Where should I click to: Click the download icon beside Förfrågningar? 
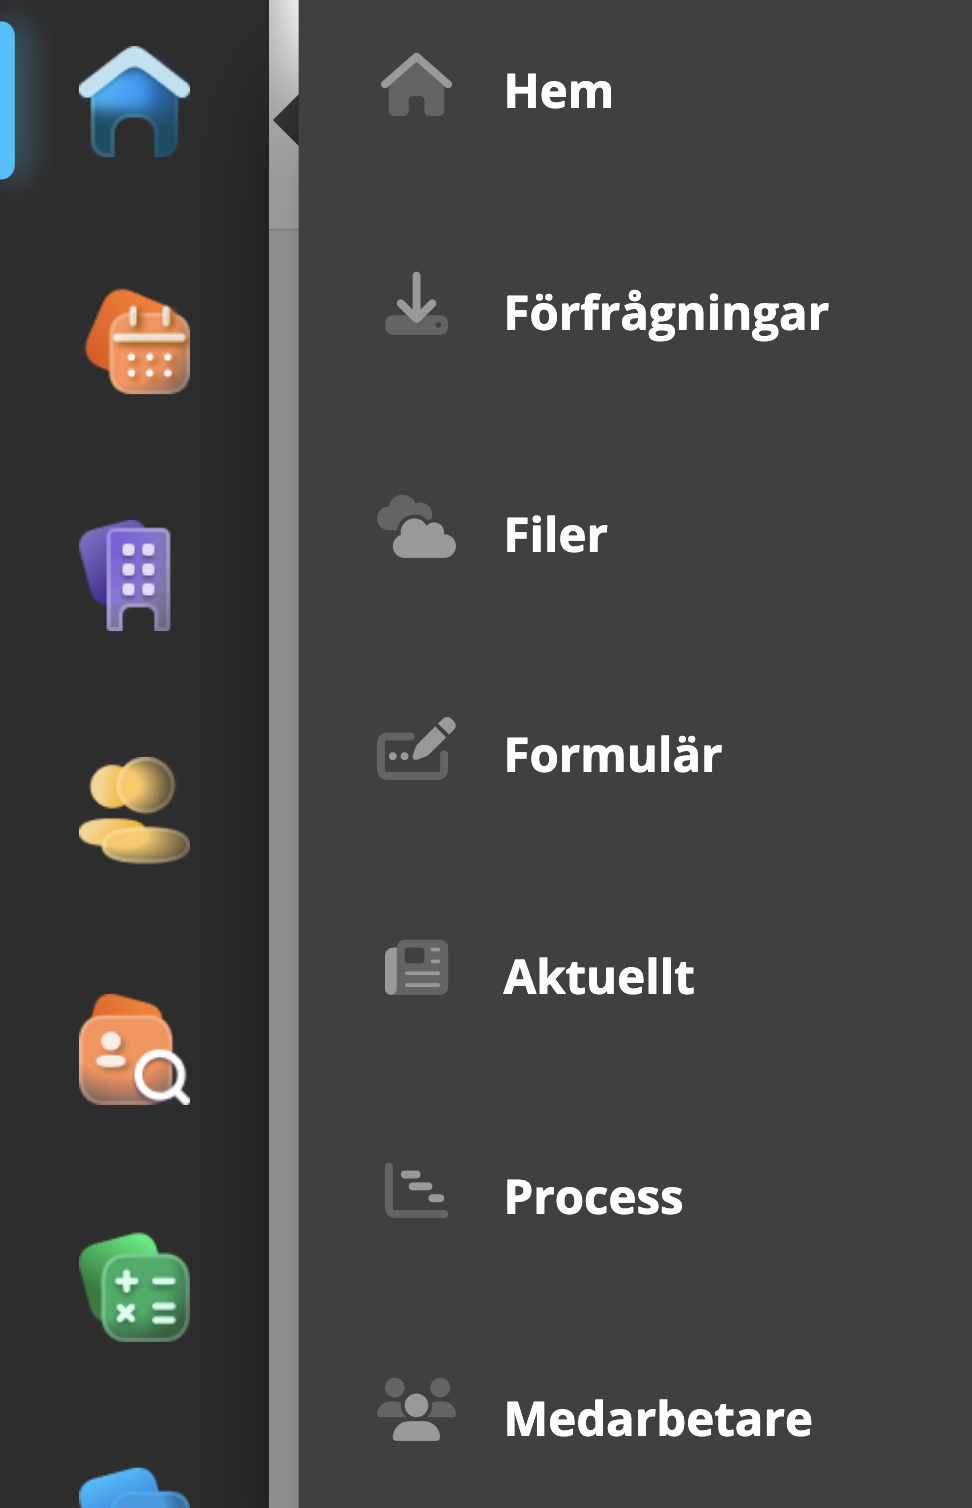point(416,304)
